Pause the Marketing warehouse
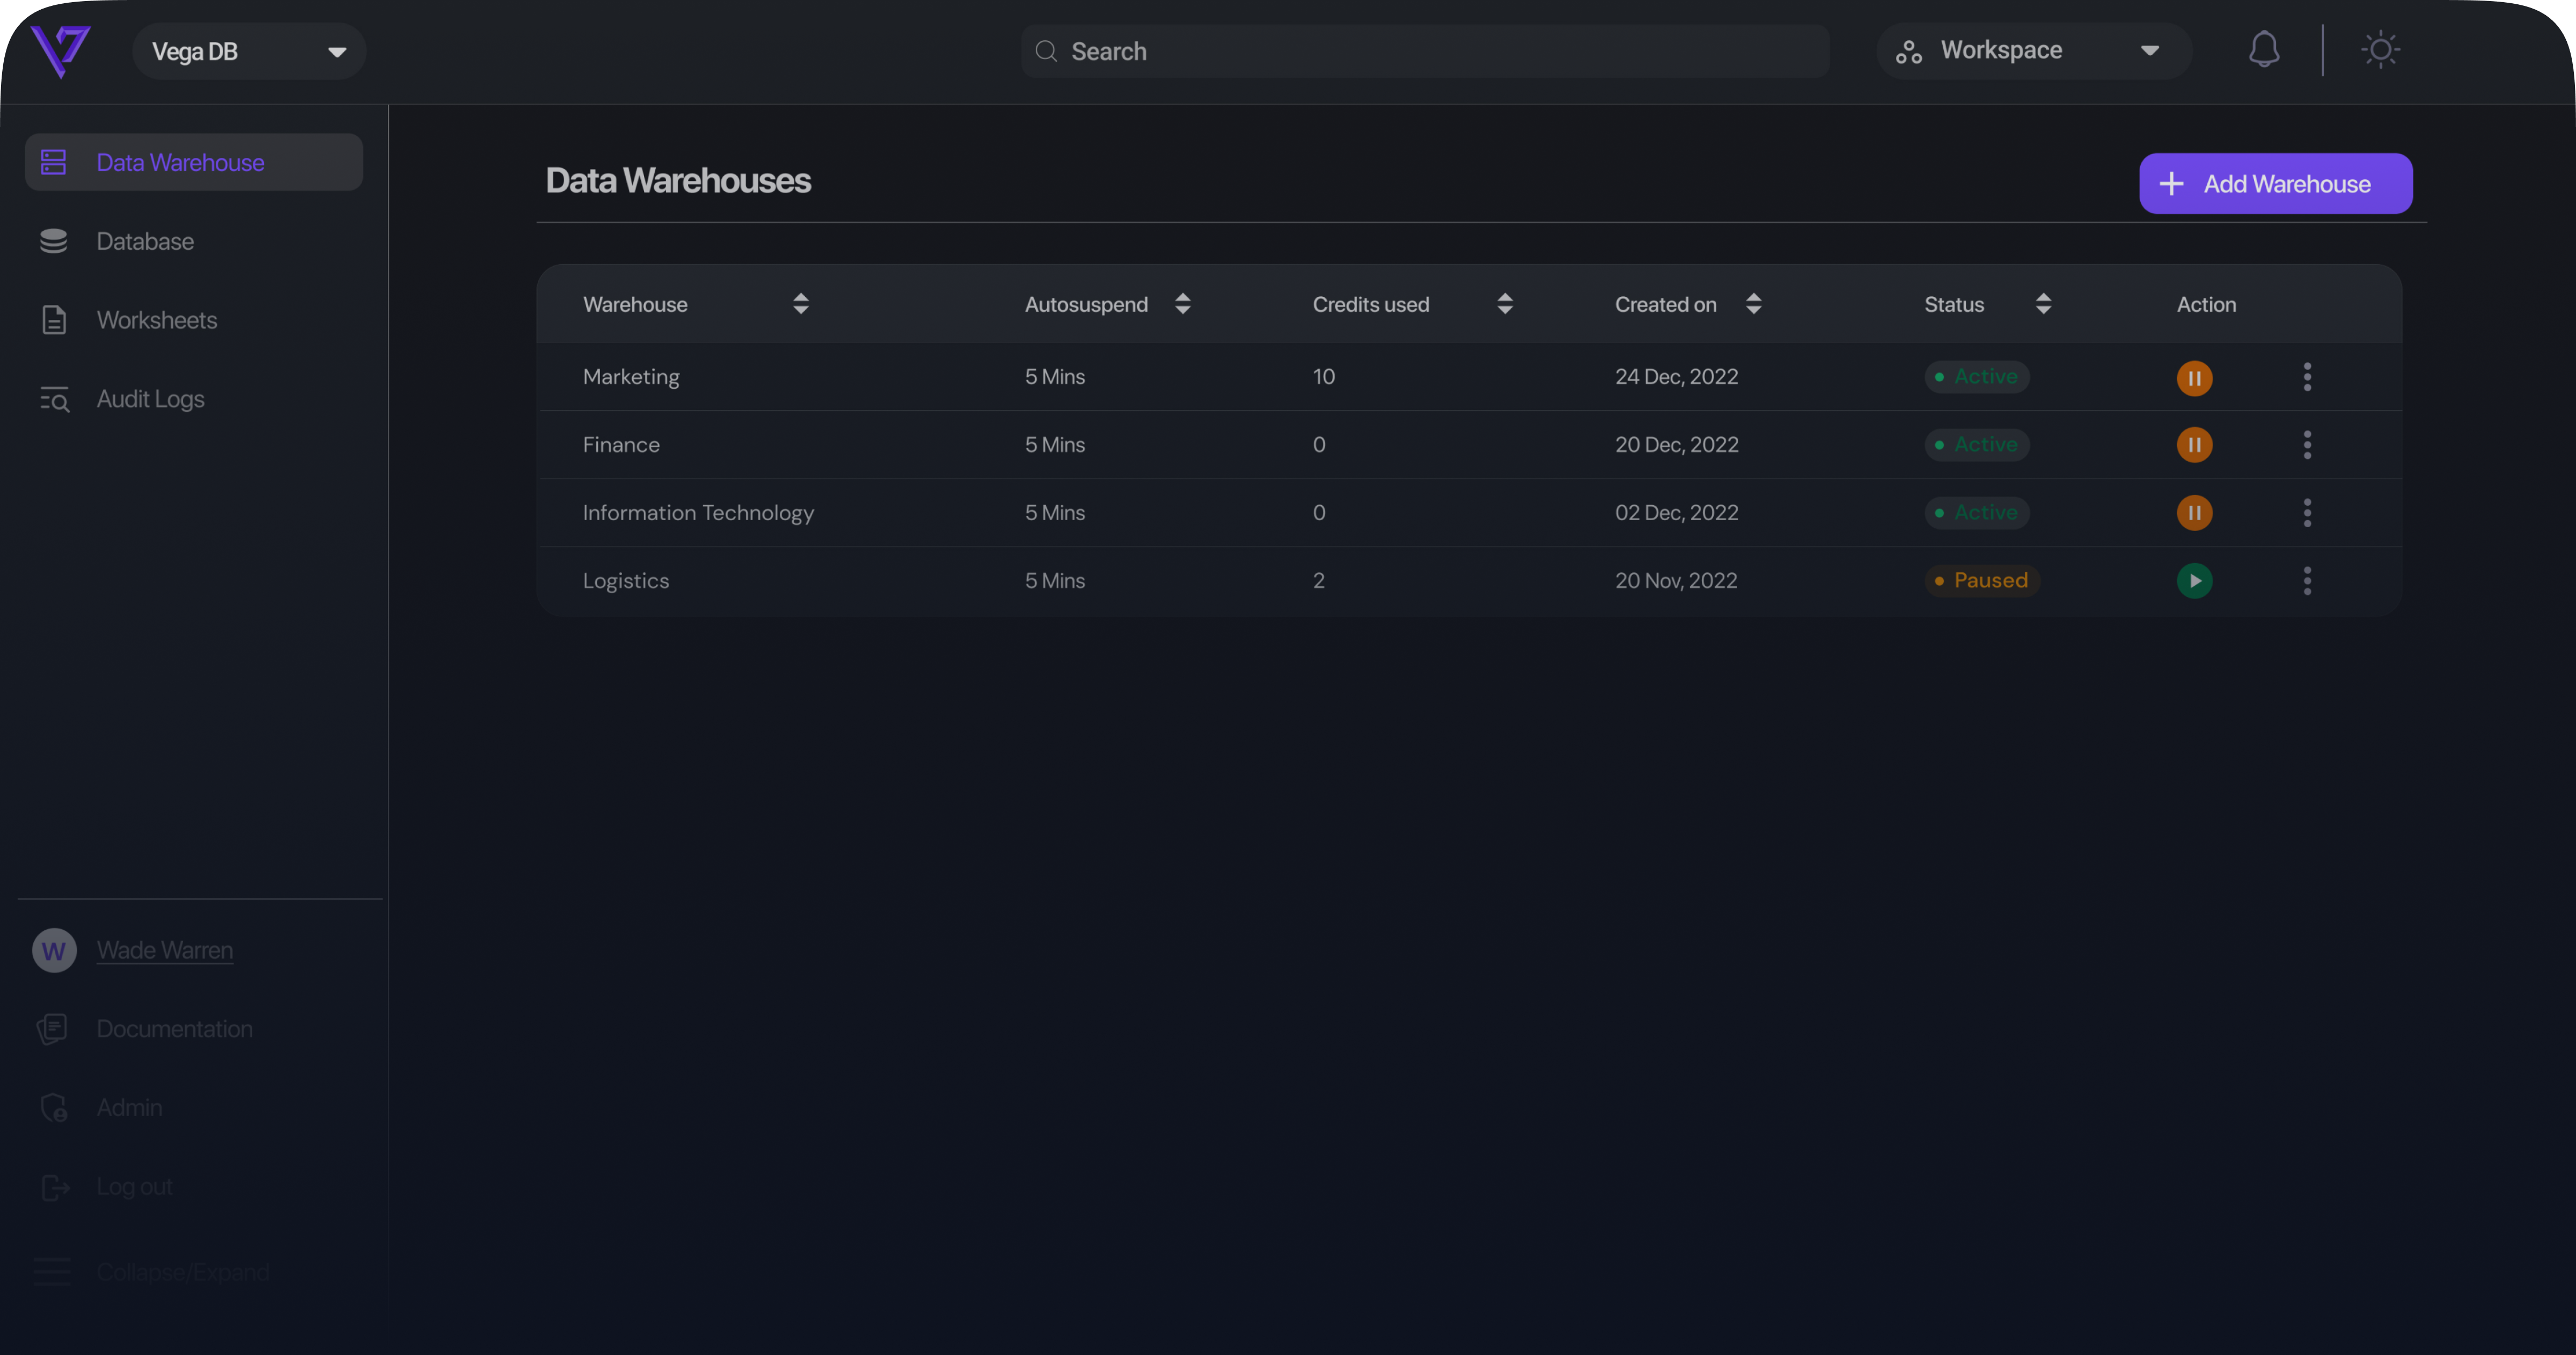 coord(2194,378)
